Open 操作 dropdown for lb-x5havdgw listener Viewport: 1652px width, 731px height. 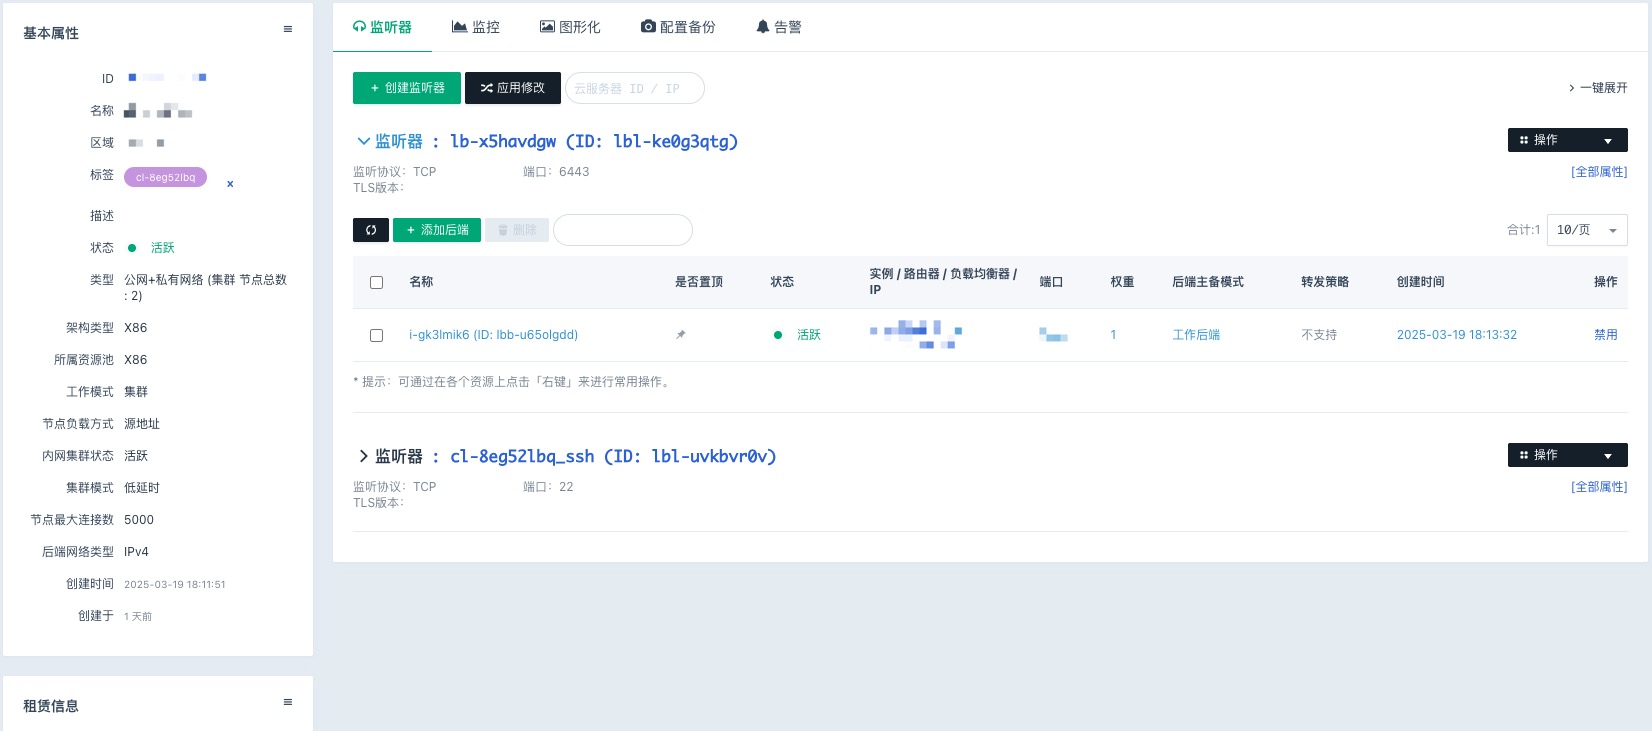[x=1567, y=140]
